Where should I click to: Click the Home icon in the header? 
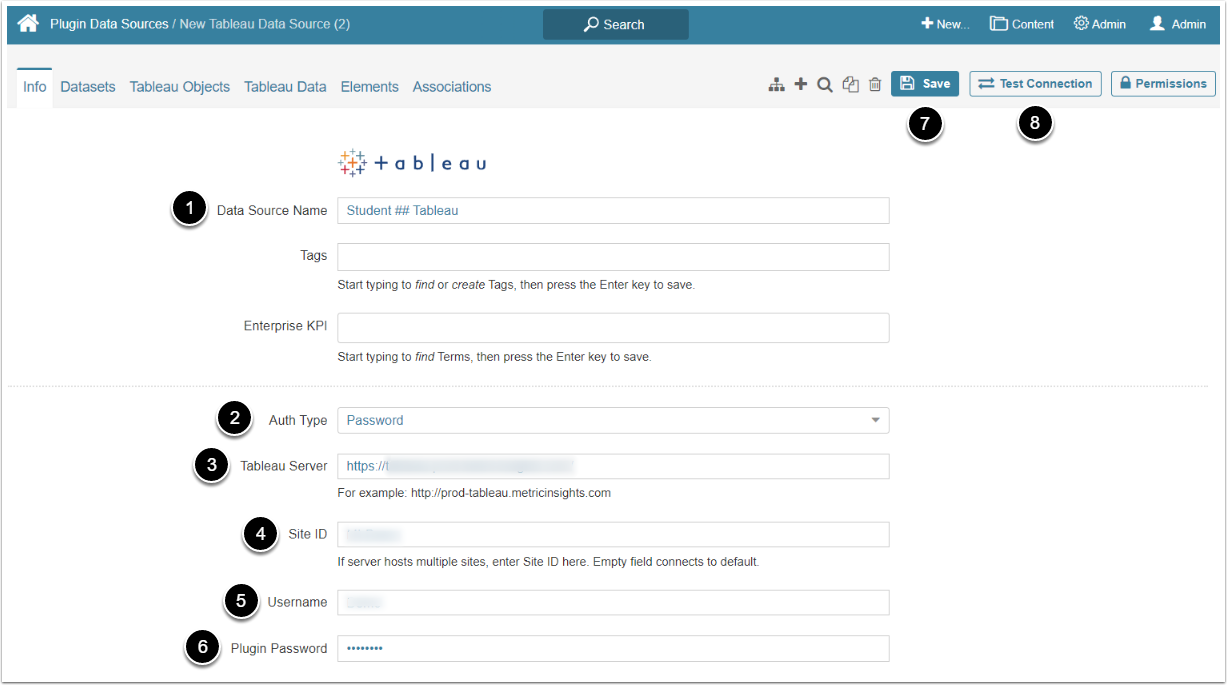(x=28, y=23)
